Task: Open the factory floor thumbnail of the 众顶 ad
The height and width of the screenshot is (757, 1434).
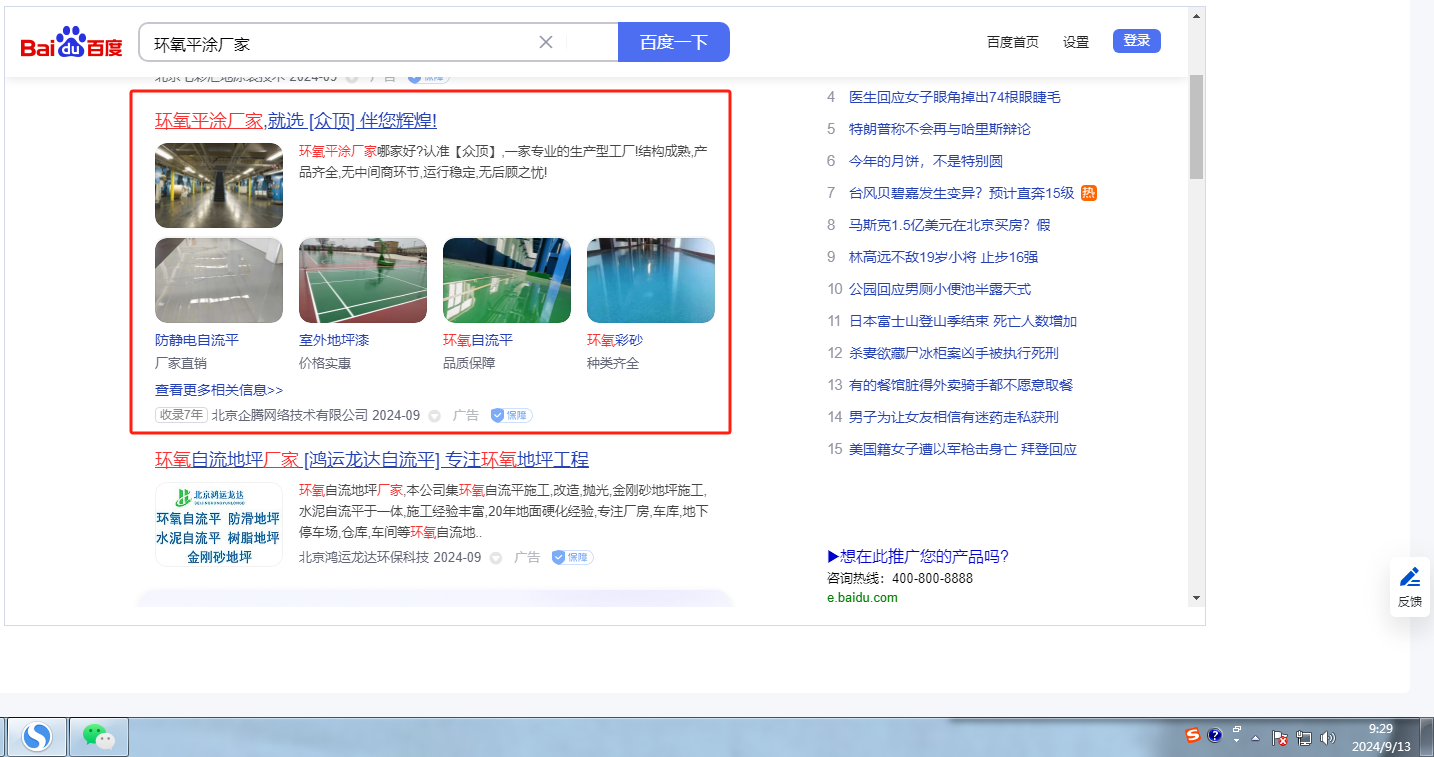Action: point(219,185)
